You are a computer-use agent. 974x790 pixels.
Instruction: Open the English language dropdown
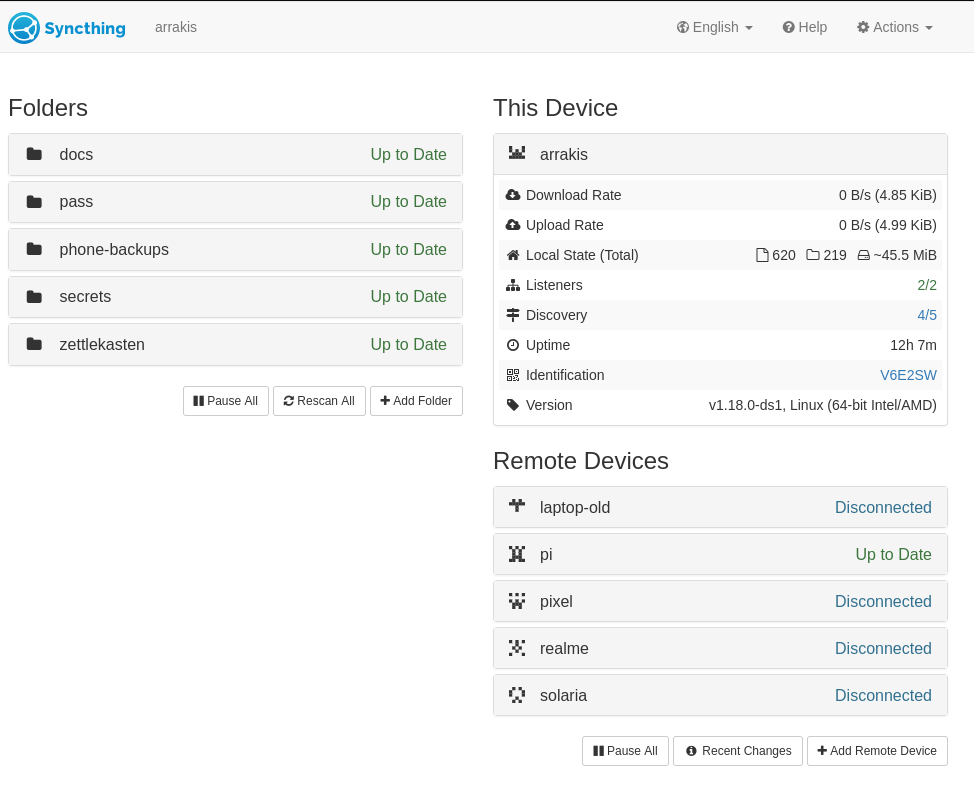(714, 27)
